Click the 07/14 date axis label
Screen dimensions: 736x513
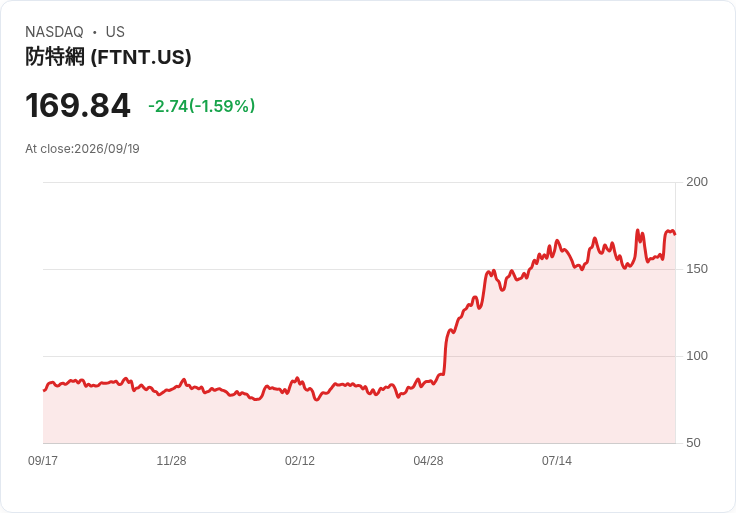click(x=557, y=461)
